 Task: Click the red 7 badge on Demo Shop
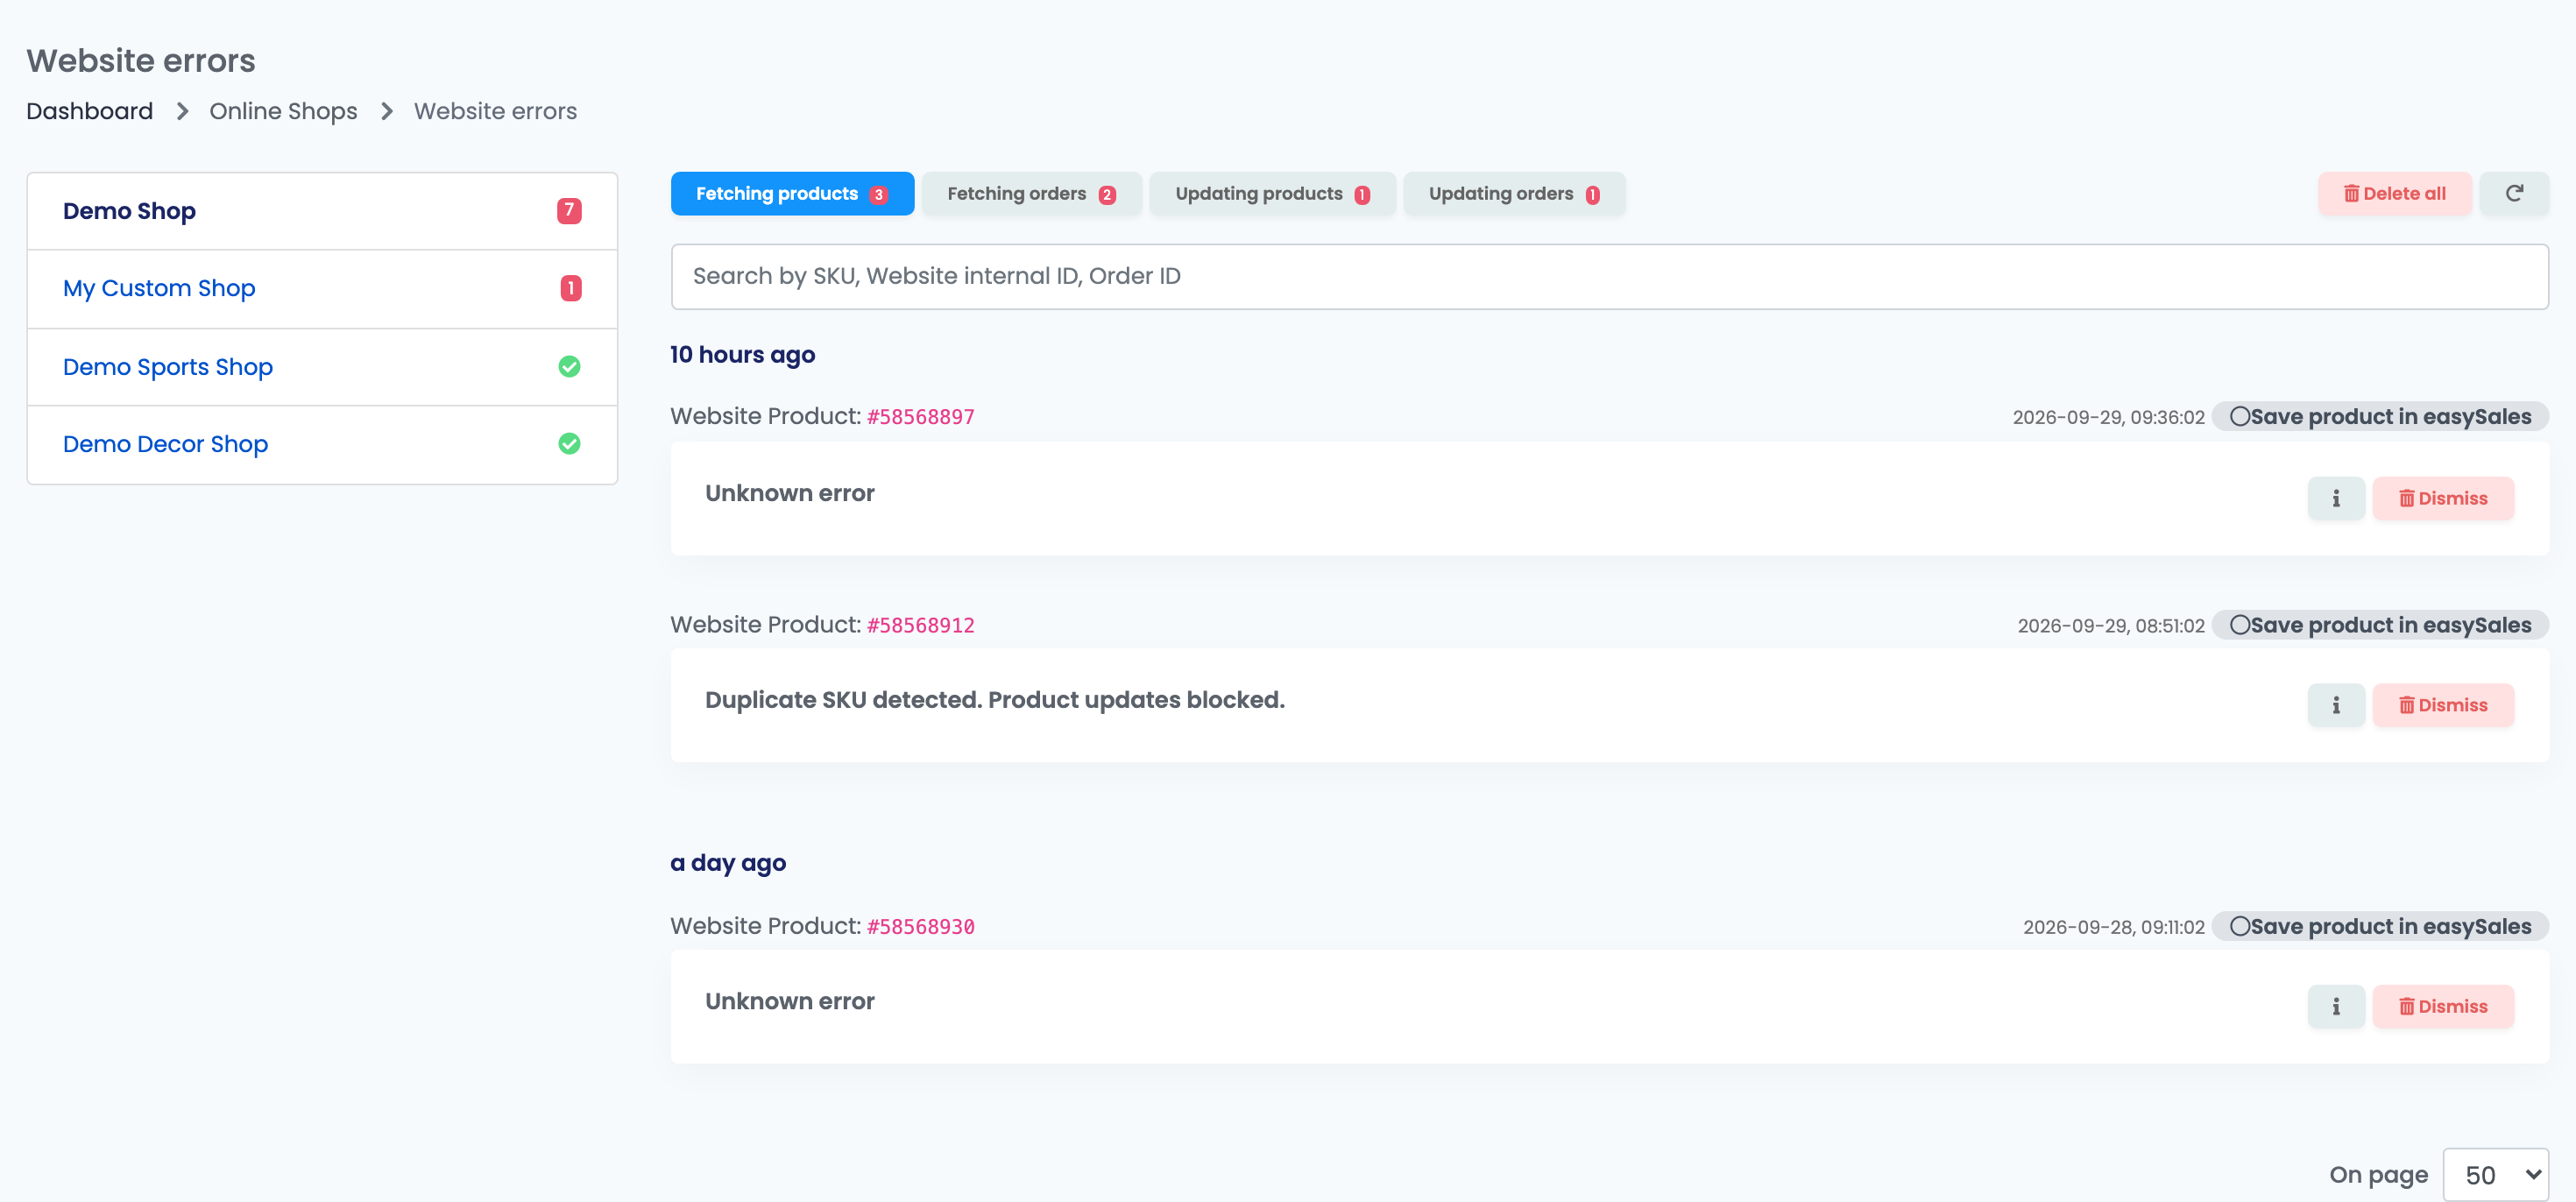coord(569,211)
